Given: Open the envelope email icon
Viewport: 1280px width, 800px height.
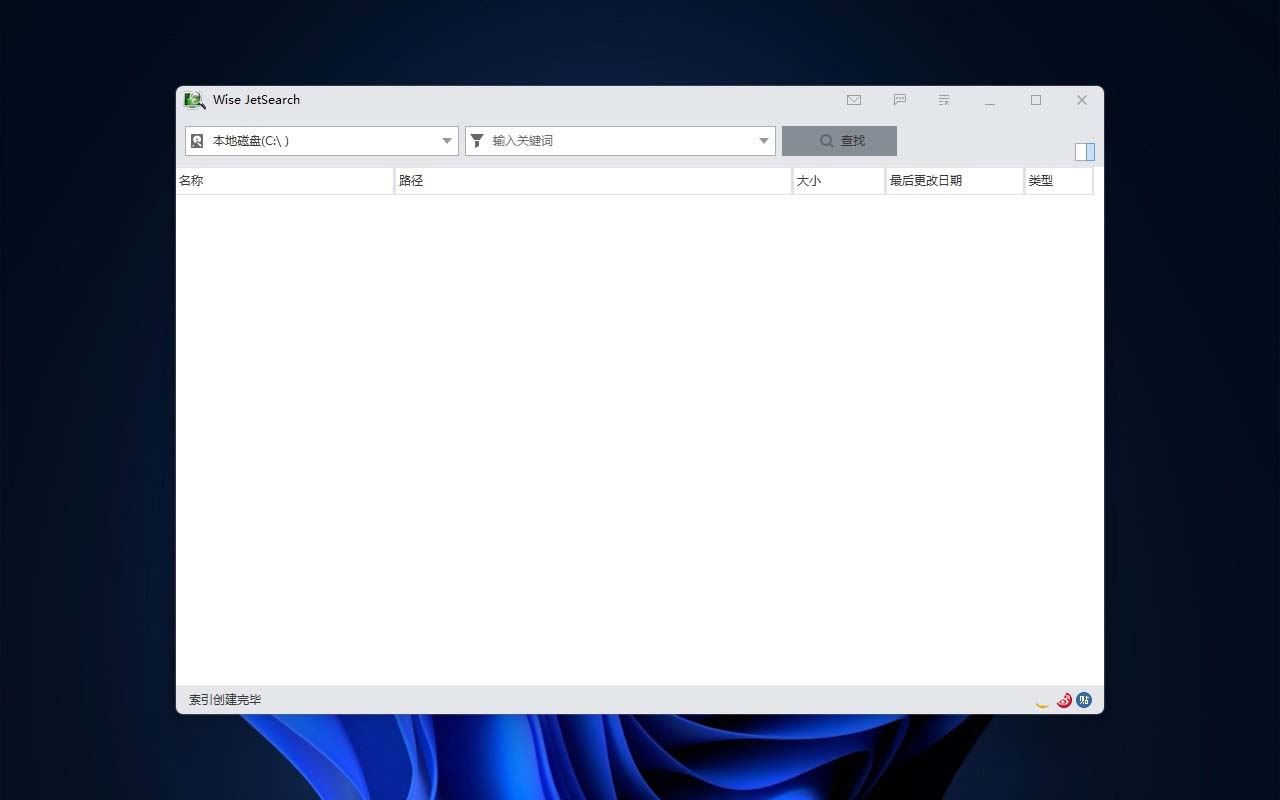Looking at the screenshot, I should pyautogui.click(x=854, y=100).
